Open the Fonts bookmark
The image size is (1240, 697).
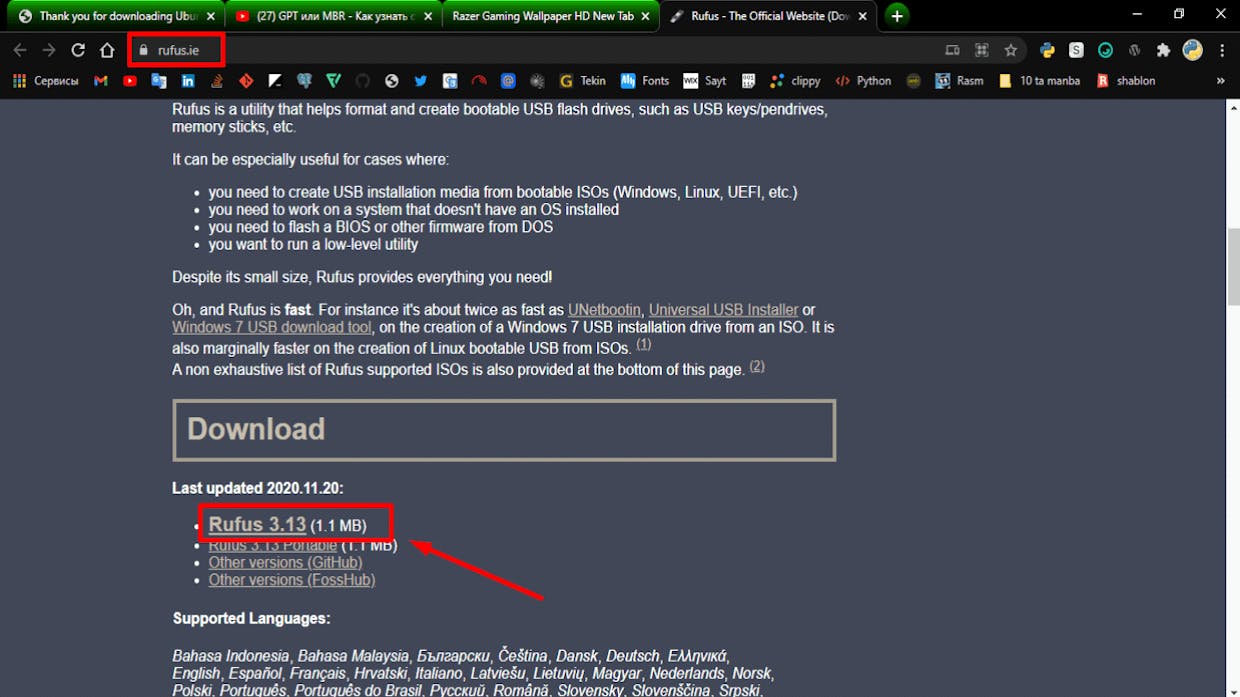click(645, 81)
